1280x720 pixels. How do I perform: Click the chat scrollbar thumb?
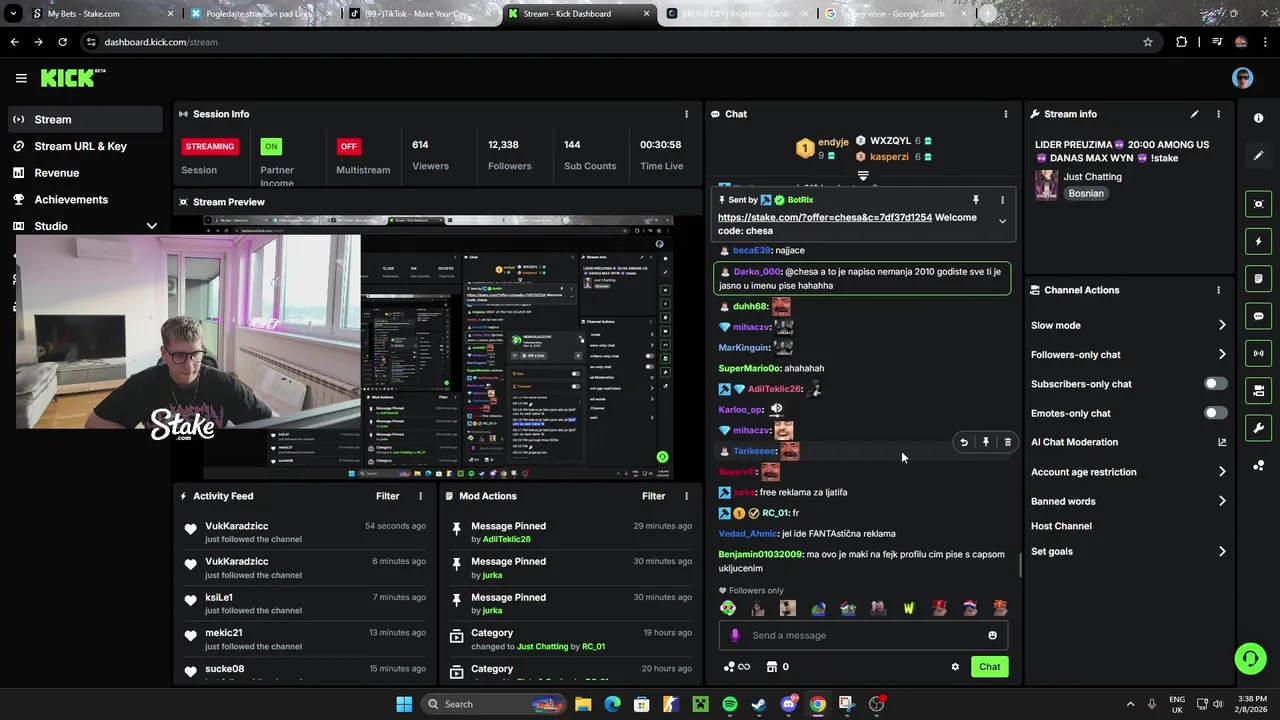pyautogui.click(x=1019, y=565)
